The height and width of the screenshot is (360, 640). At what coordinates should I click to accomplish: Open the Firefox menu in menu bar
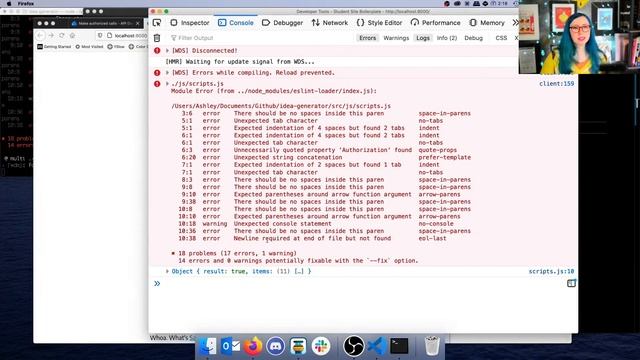pyautogui.click(x=26, y=3)
